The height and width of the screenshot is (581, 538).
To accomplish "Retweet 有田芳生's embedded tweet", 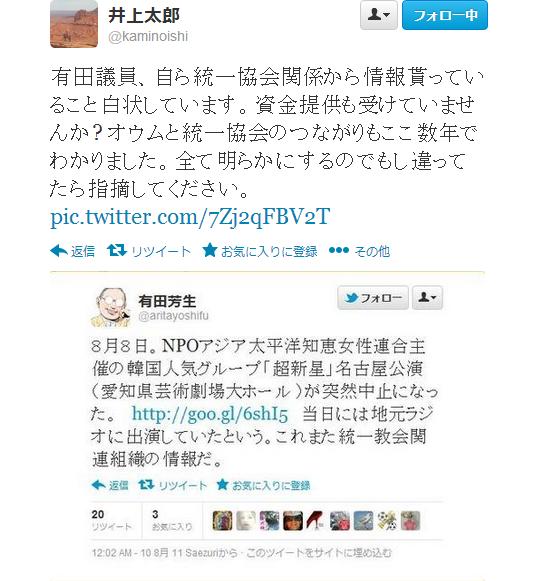I will pos(172,485).
